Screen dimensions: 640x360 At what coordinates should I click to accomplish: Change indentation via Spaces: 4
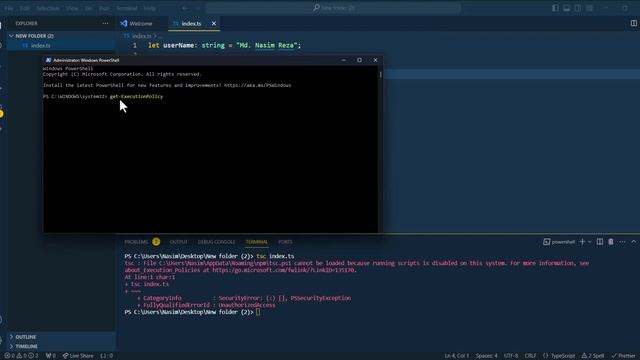pos(486,356)
